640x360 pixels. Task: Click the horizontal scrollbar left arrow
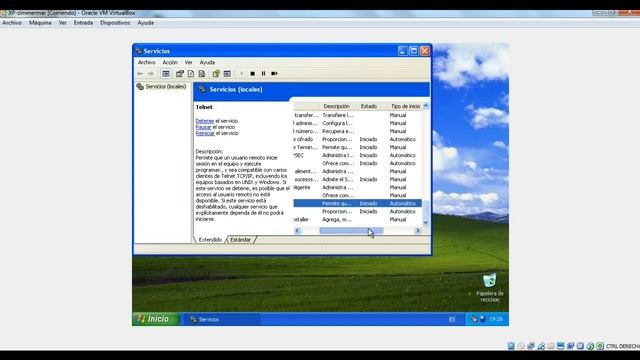pyautogui.click(x=298, y=231)
